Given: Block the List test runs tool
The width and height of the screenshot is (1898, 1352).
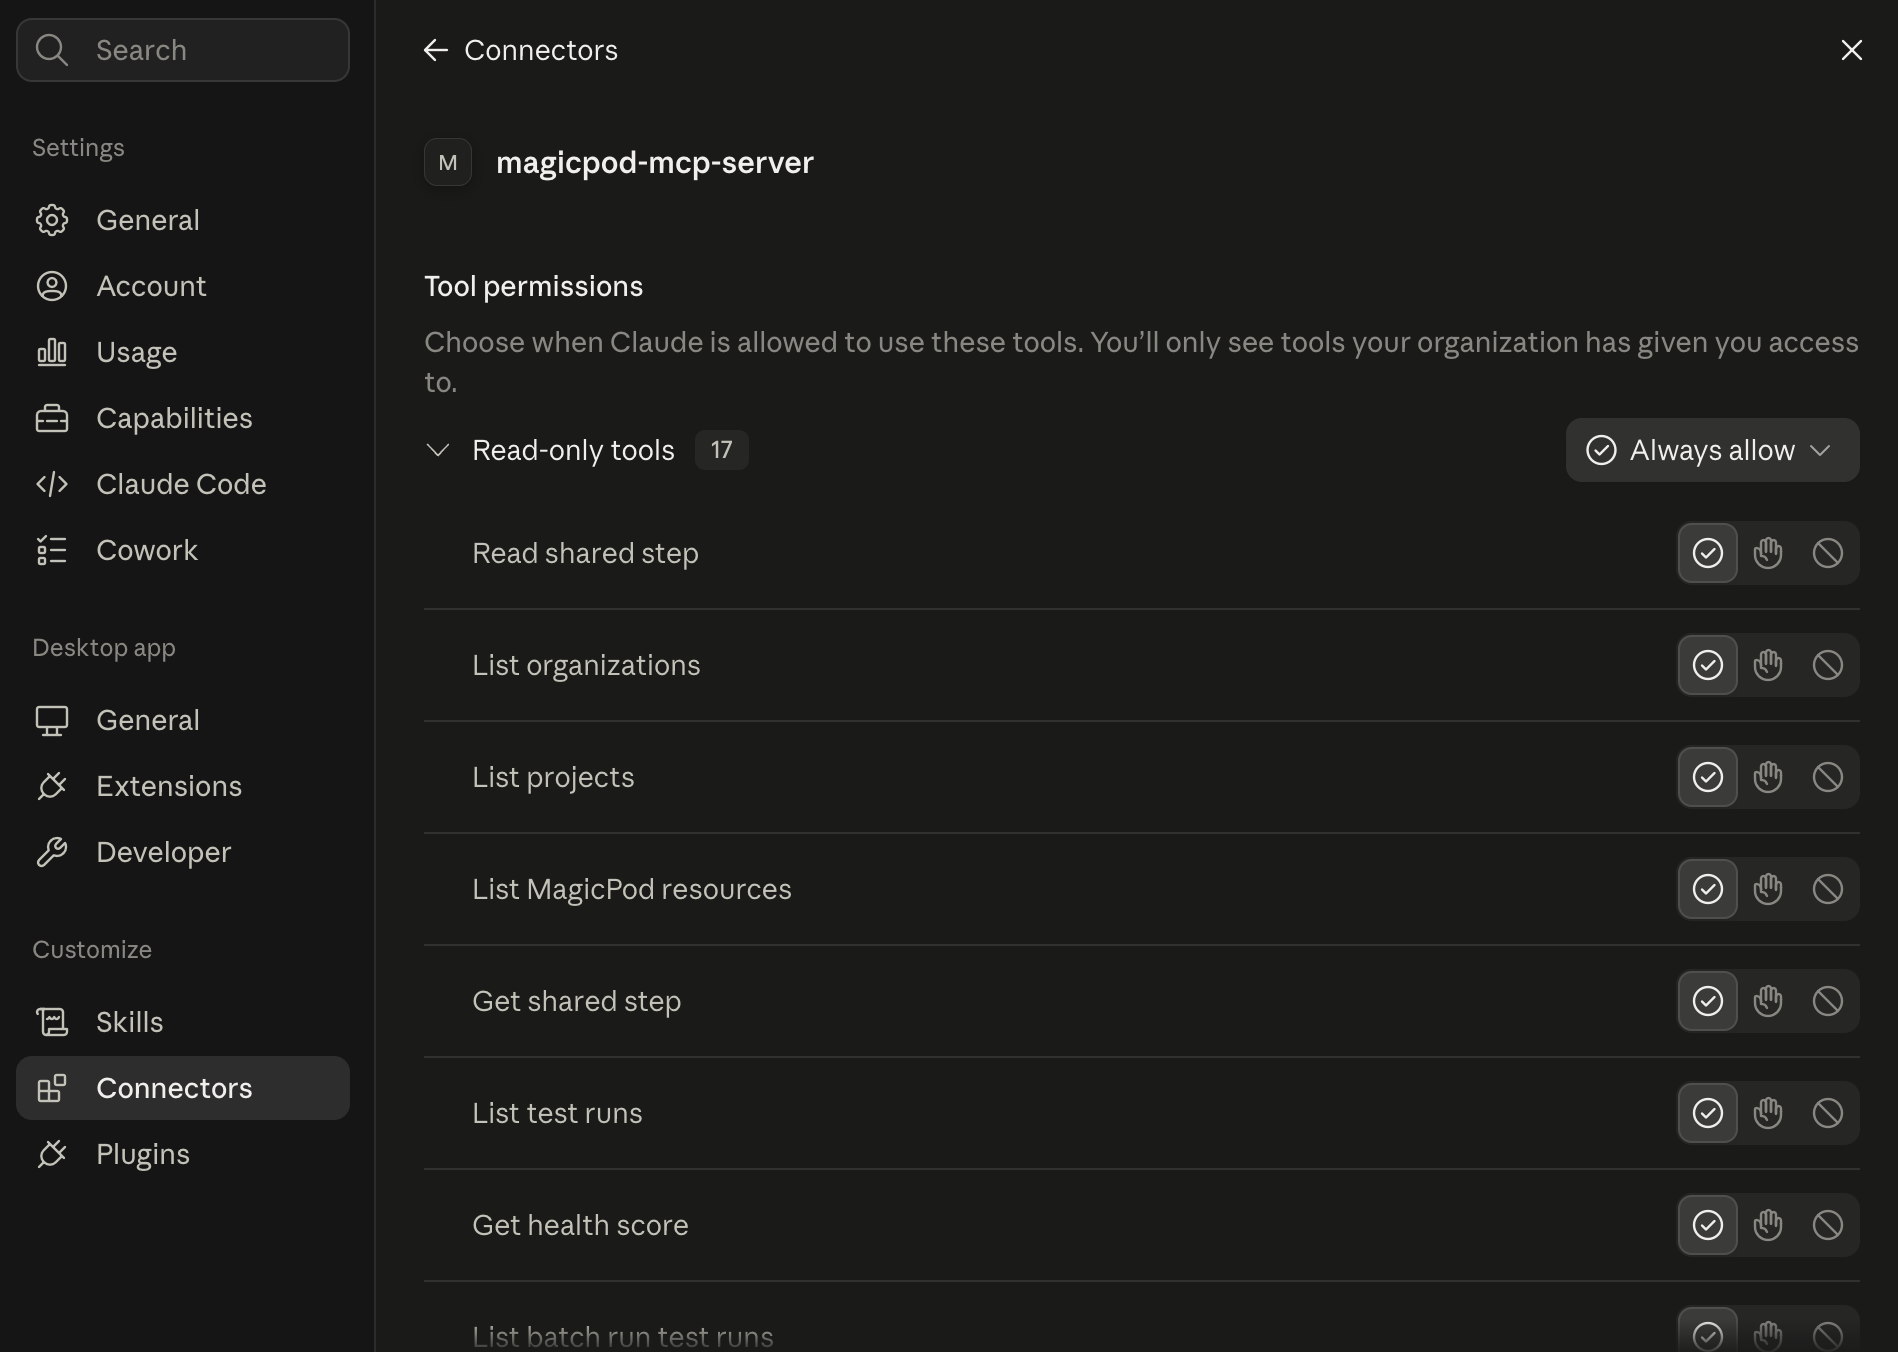Looking at the screenshot, I should [1828, 1113].
